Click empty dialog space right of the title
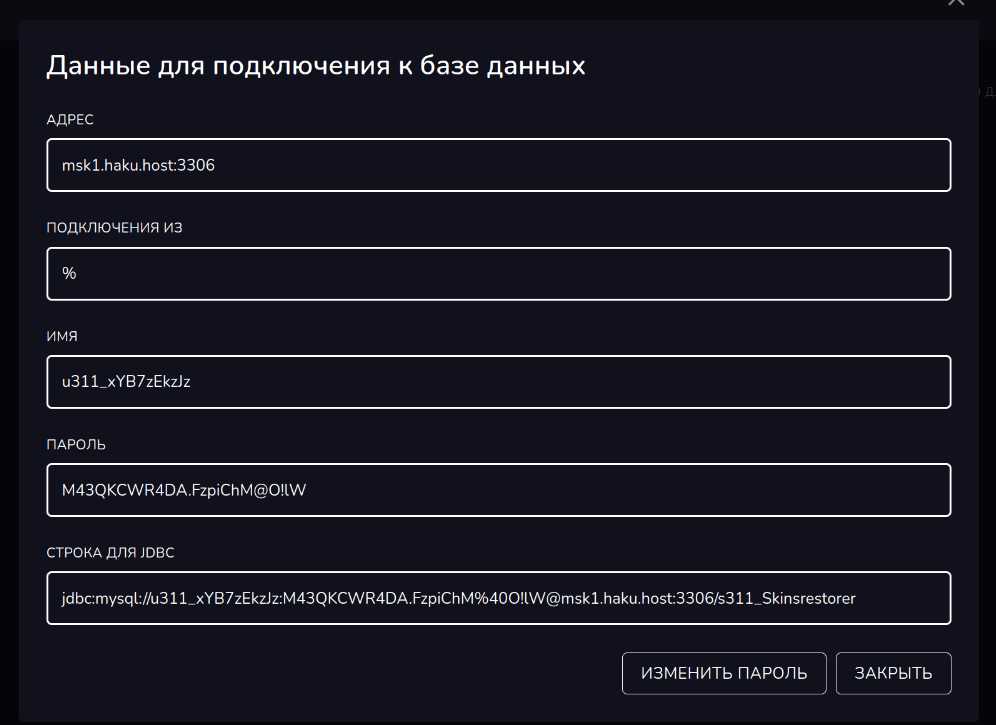Viewport: 996px width, 725px height. click(780, 66)
